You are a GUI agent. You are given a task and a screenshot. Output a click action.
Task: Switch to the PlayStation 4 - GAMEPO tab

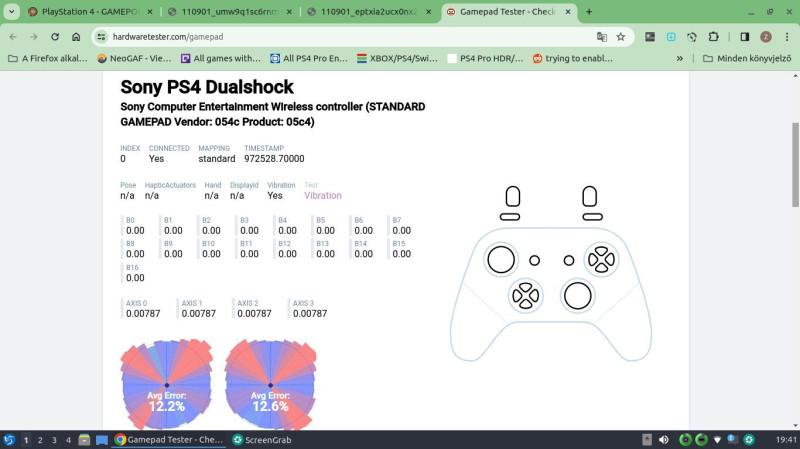[x=90, y=11]
